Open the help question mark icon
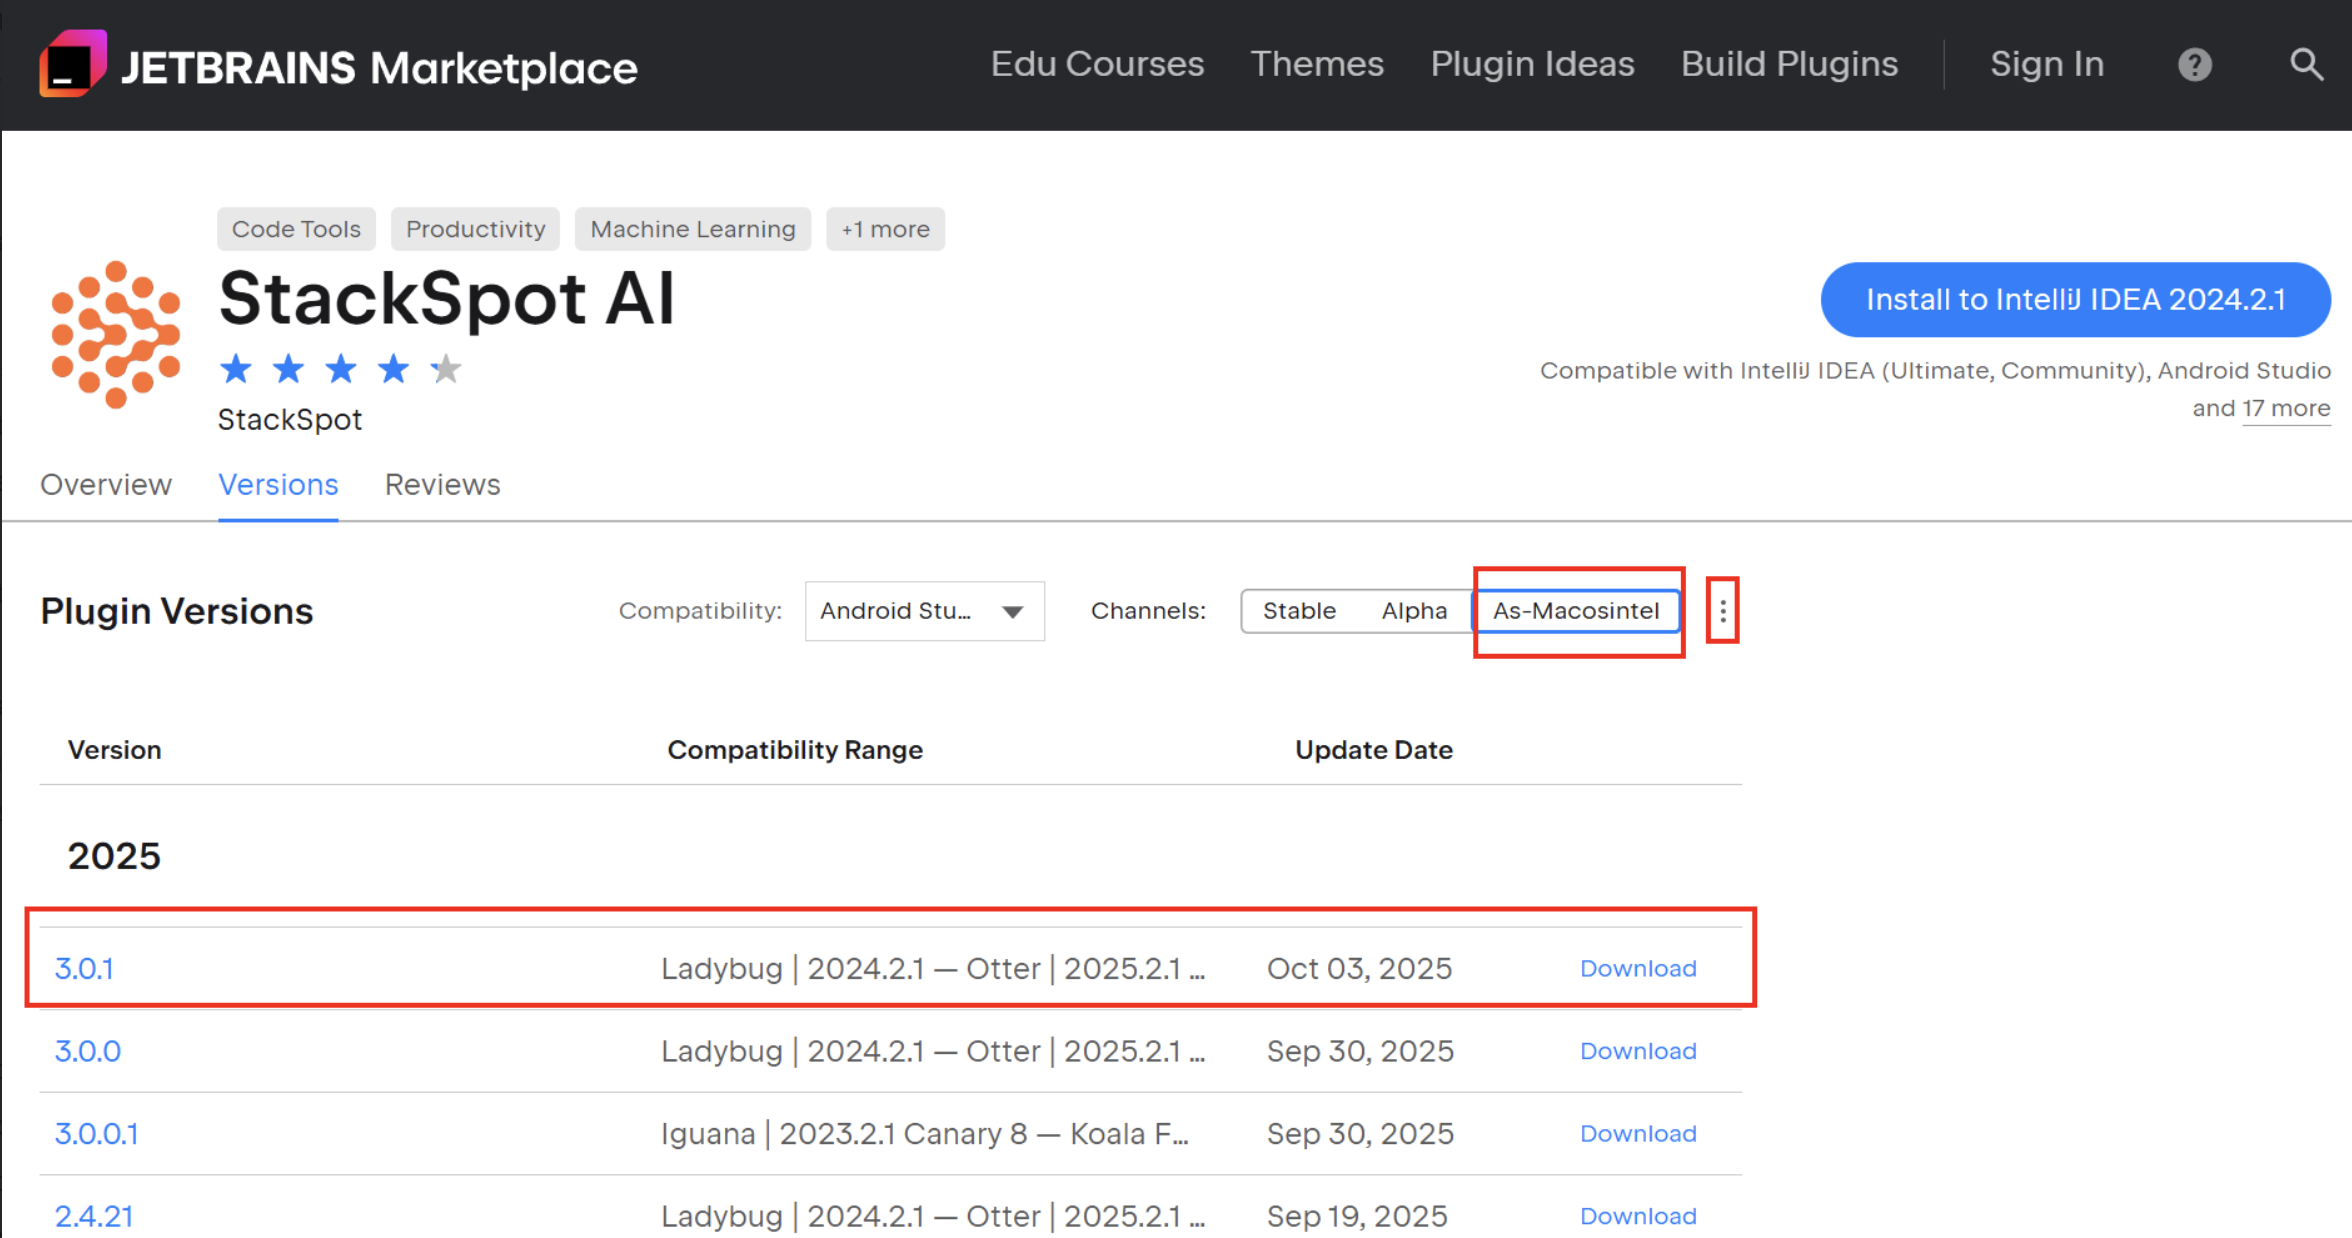This screenshot has height=1238, width=2352. coord(2194,65)
